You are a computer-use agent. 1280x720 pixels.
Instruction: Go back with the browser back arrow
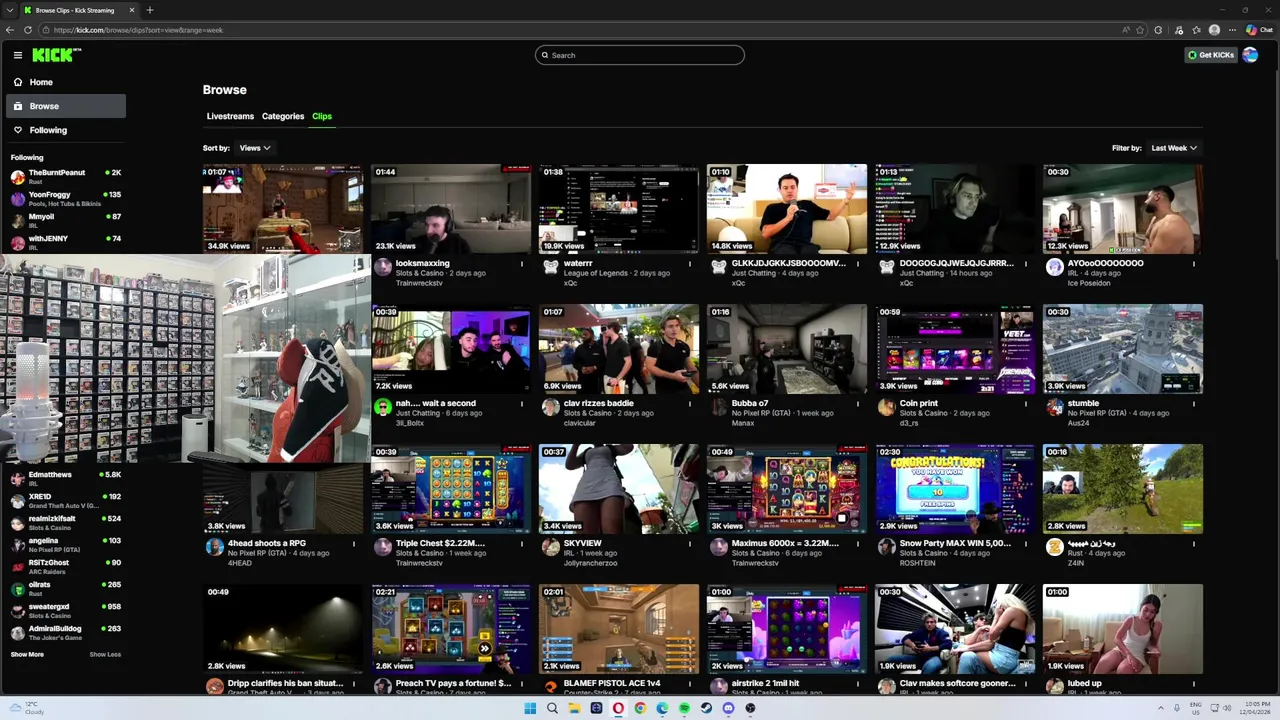click(x=10, y=30)
